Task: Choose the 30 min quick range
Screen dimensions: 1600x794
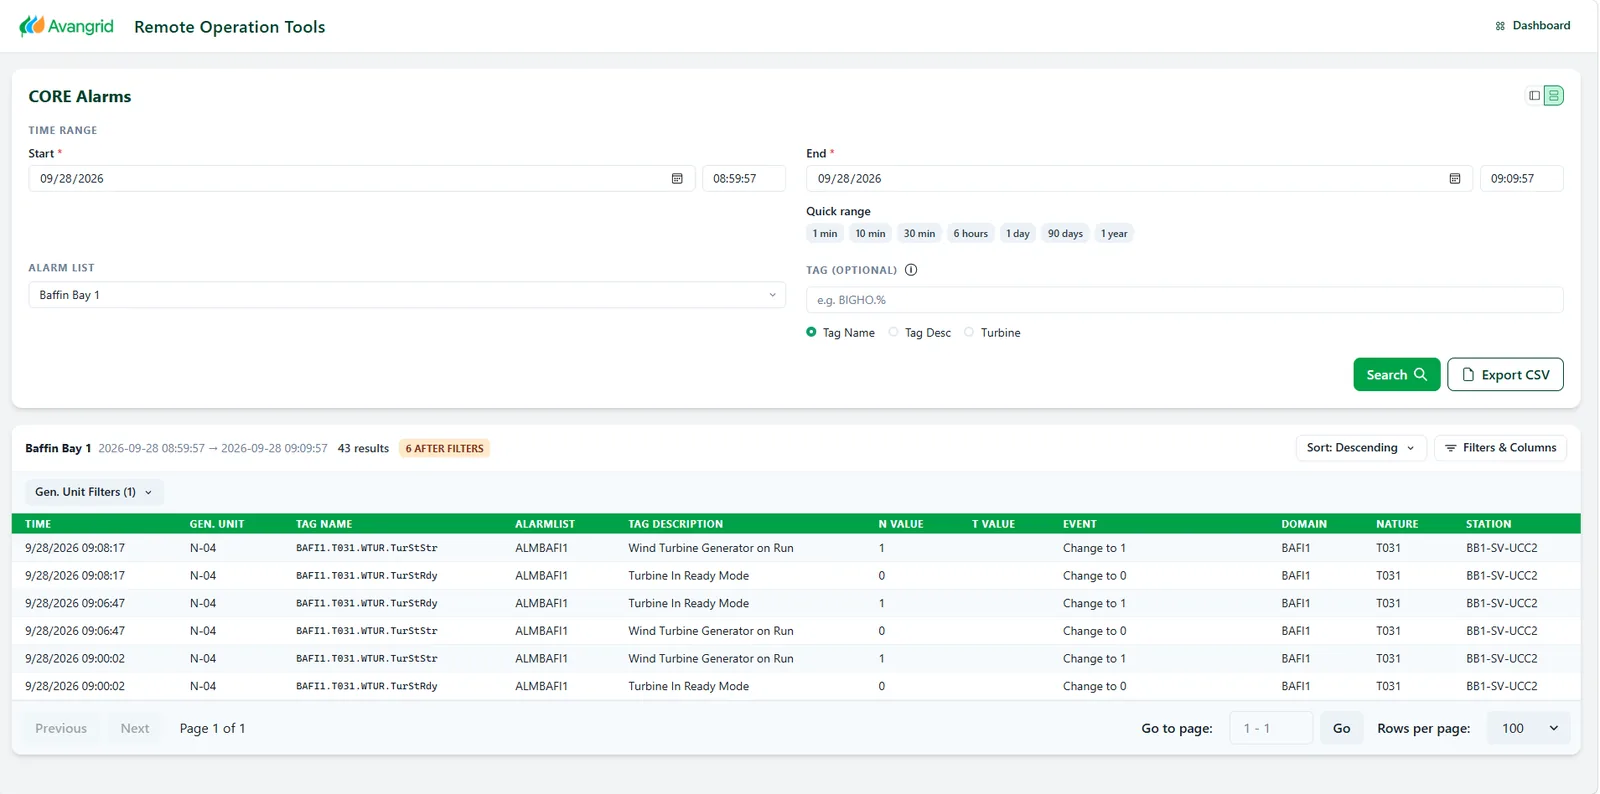Action: coord(919,234)
